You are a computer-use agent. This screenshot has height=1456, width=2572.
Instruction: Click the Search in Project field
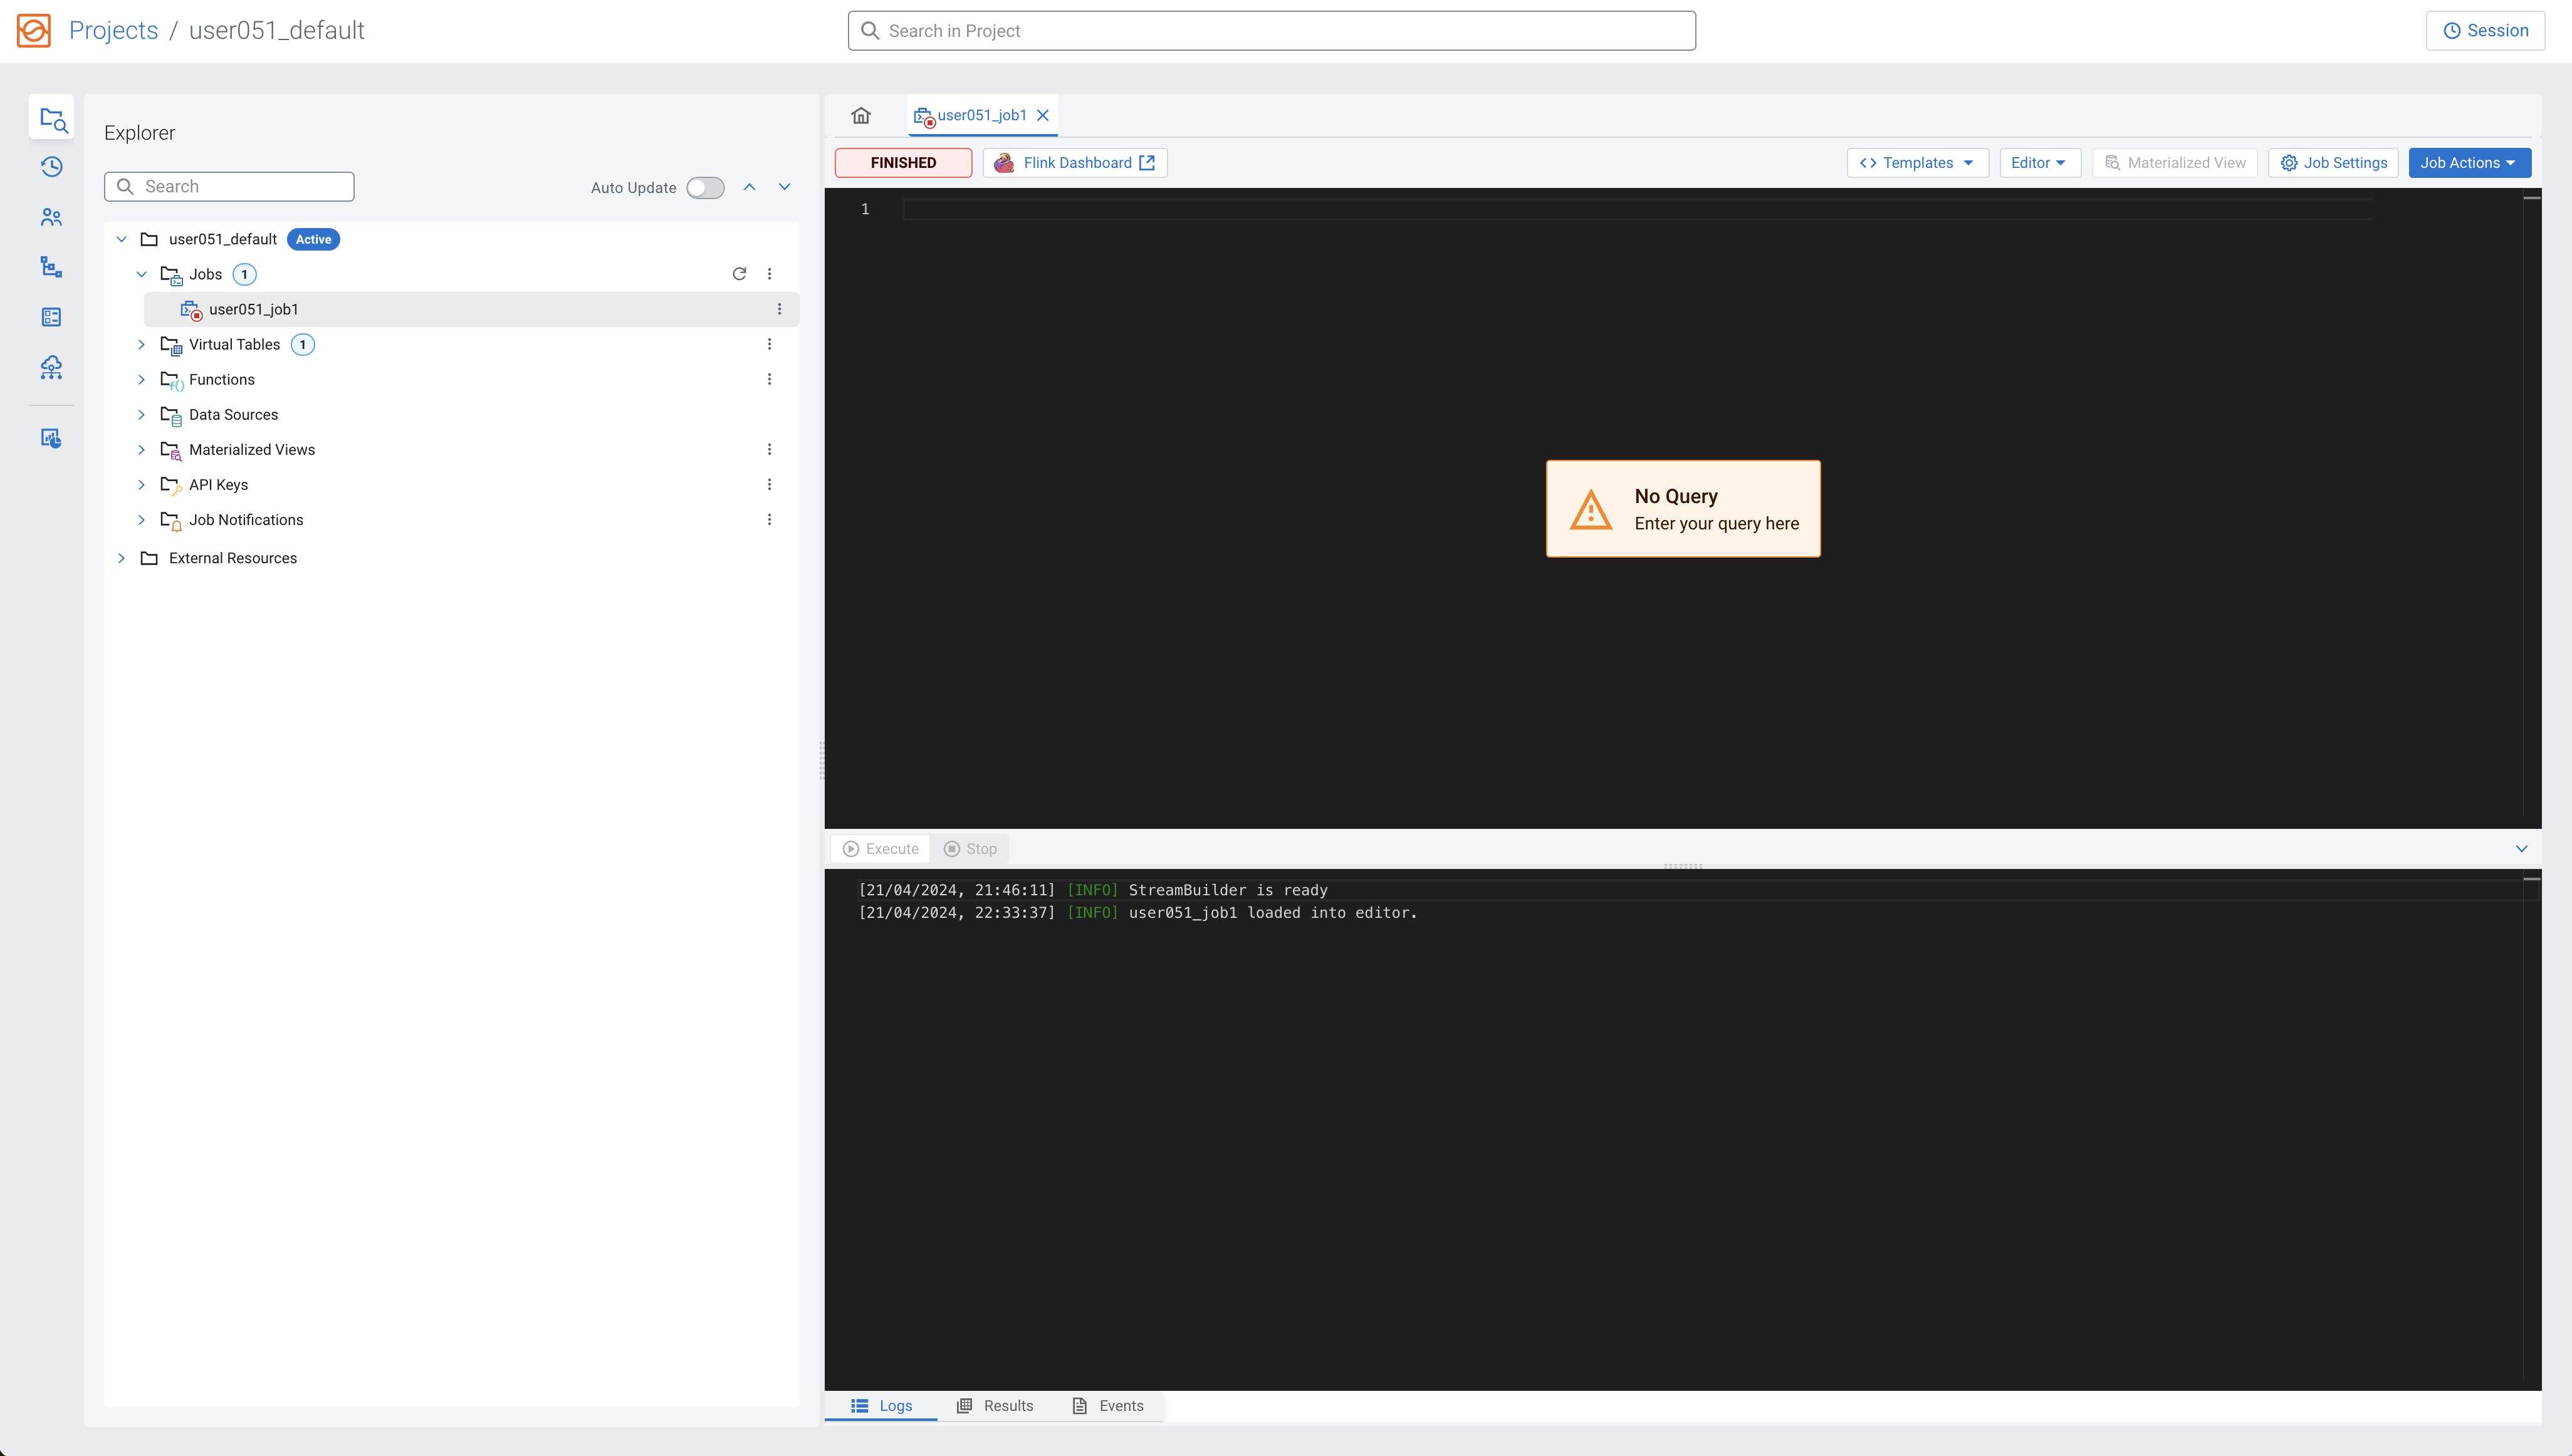pos(1271,31)
